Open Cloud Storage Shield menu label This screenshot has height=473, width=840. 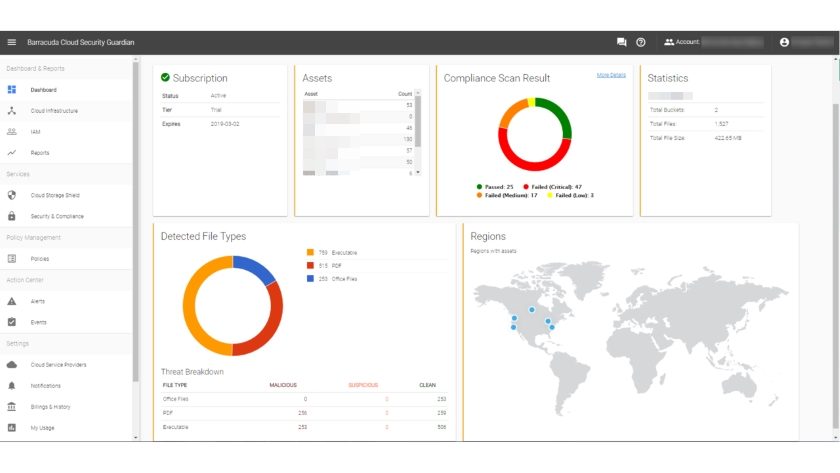tap(55, 196)
